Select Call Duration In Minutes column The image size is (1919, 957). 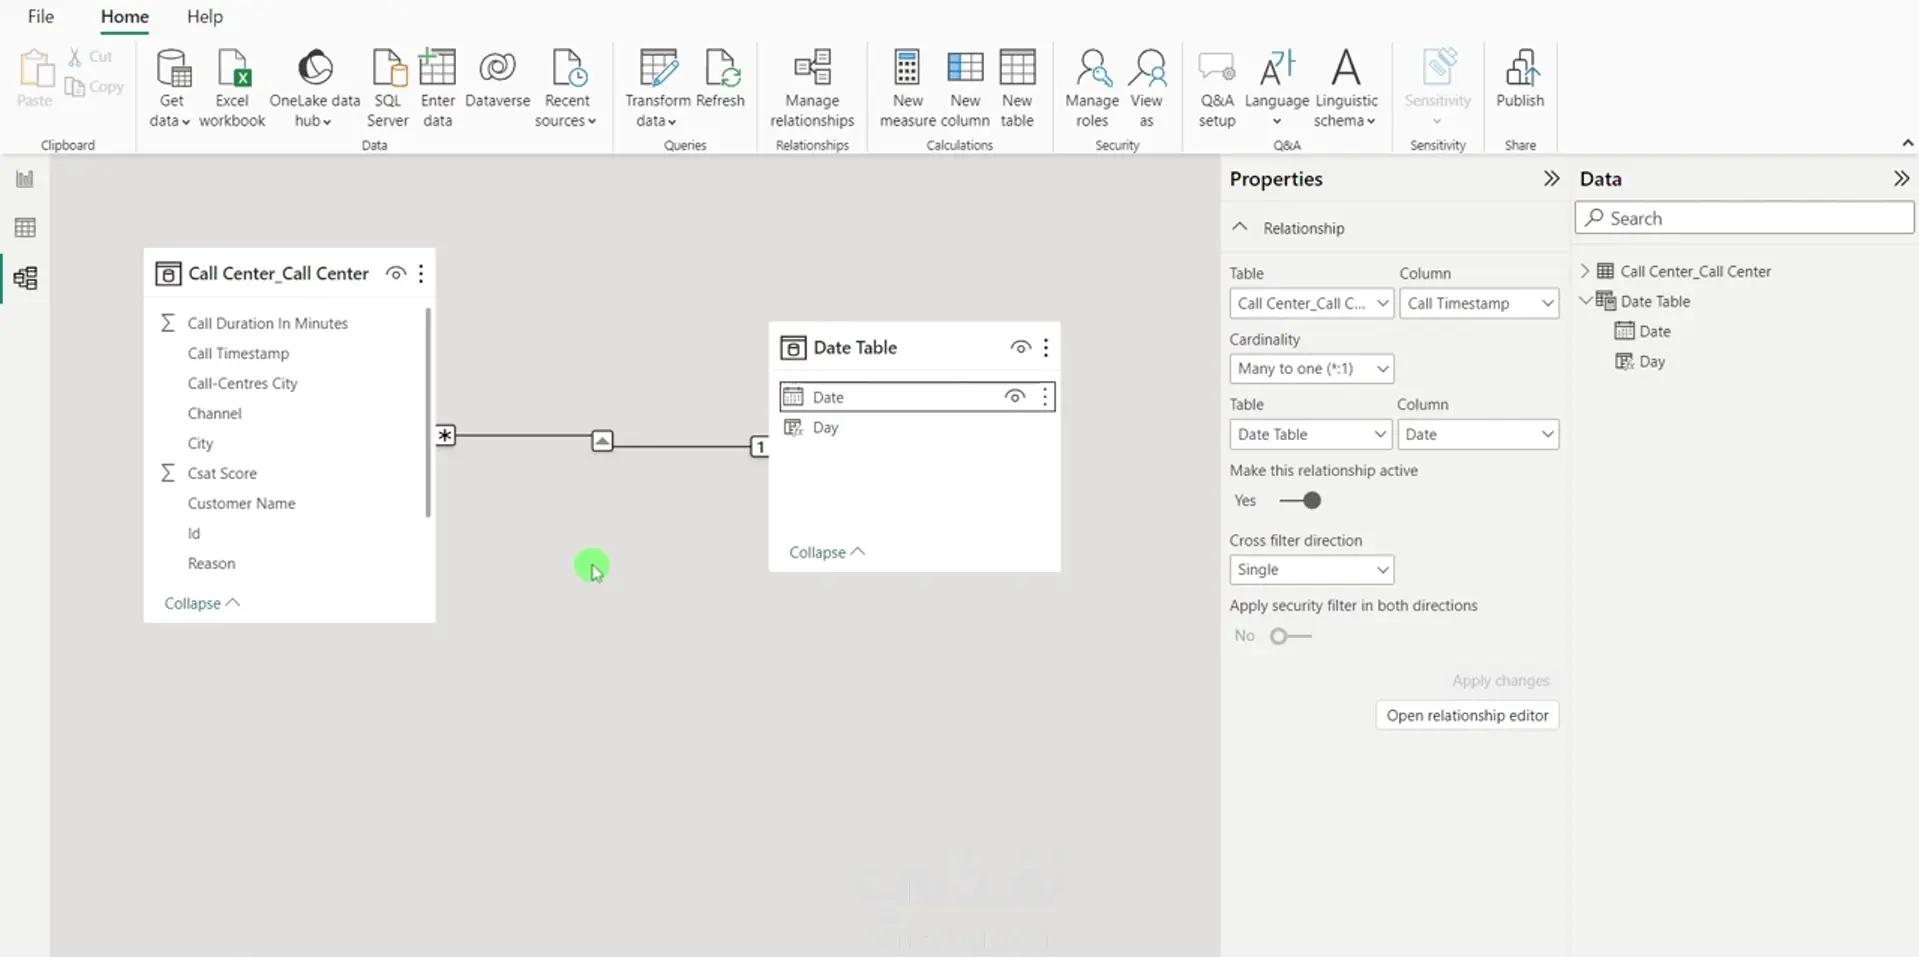267,323
